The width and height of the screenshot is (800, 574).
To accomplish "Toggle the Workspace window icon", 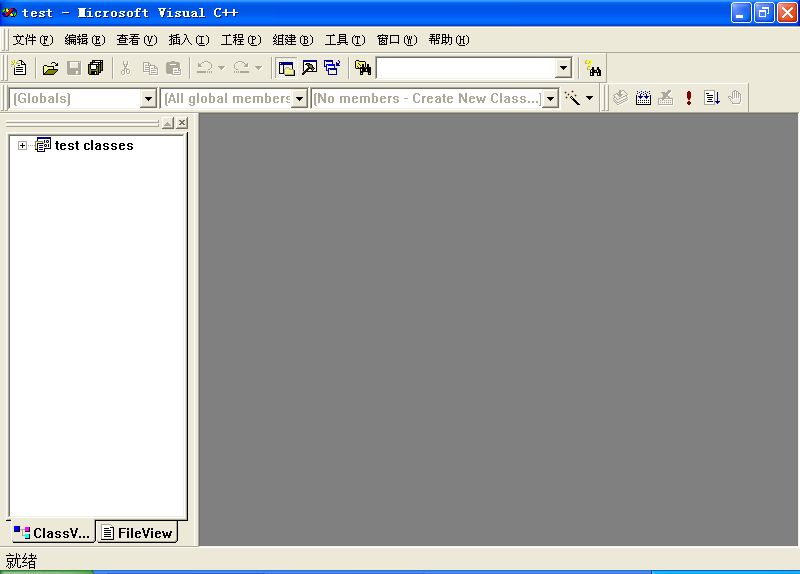I will click(286, 68).
